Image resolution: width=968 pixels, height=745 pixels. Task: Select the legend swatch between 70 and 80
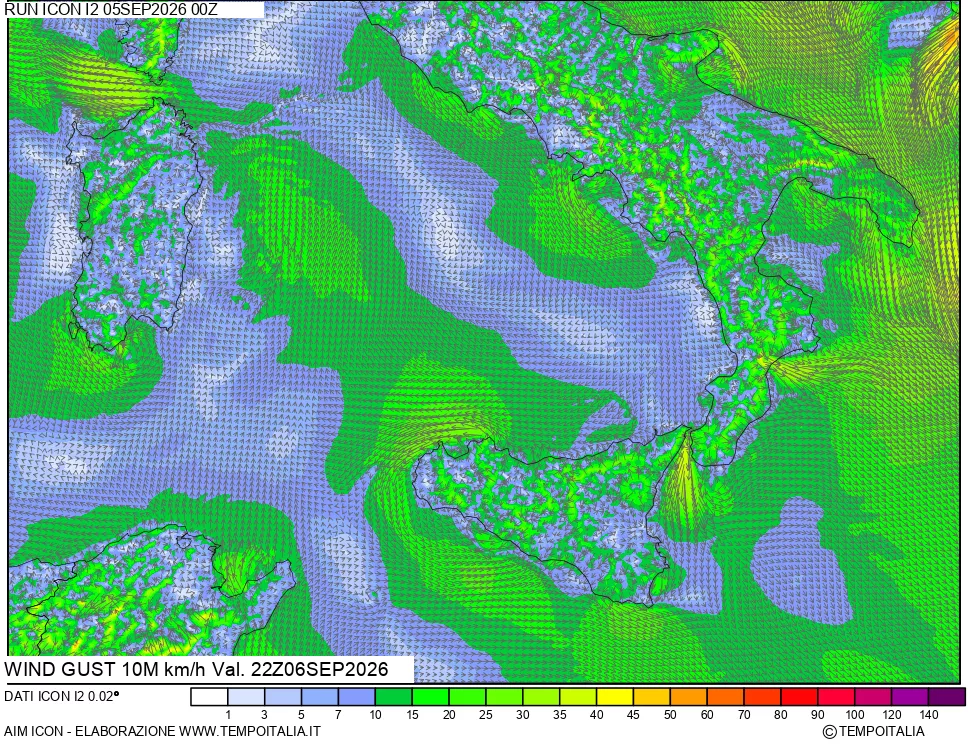coord(762,697)
